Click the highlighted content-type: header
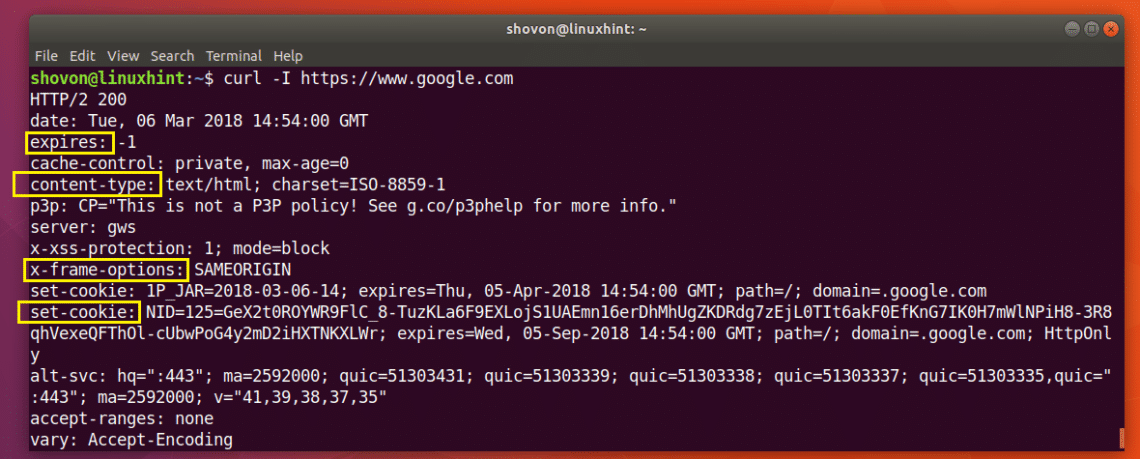Image resolution: width=1140 pixels, height=459 pixels. 87,185
